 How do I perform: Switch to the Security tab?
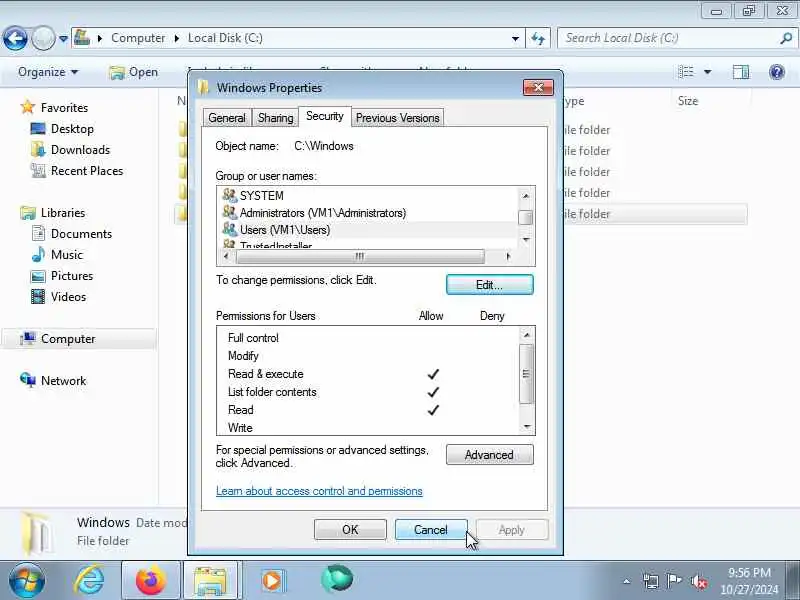pos(324,116)
